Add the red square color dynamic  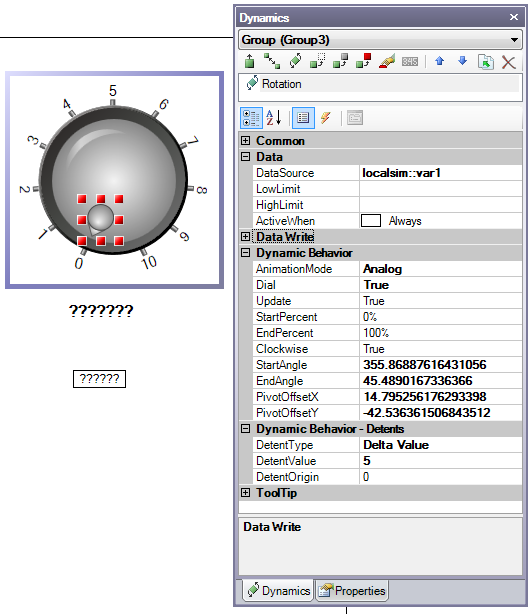click(x=363, y=61)
